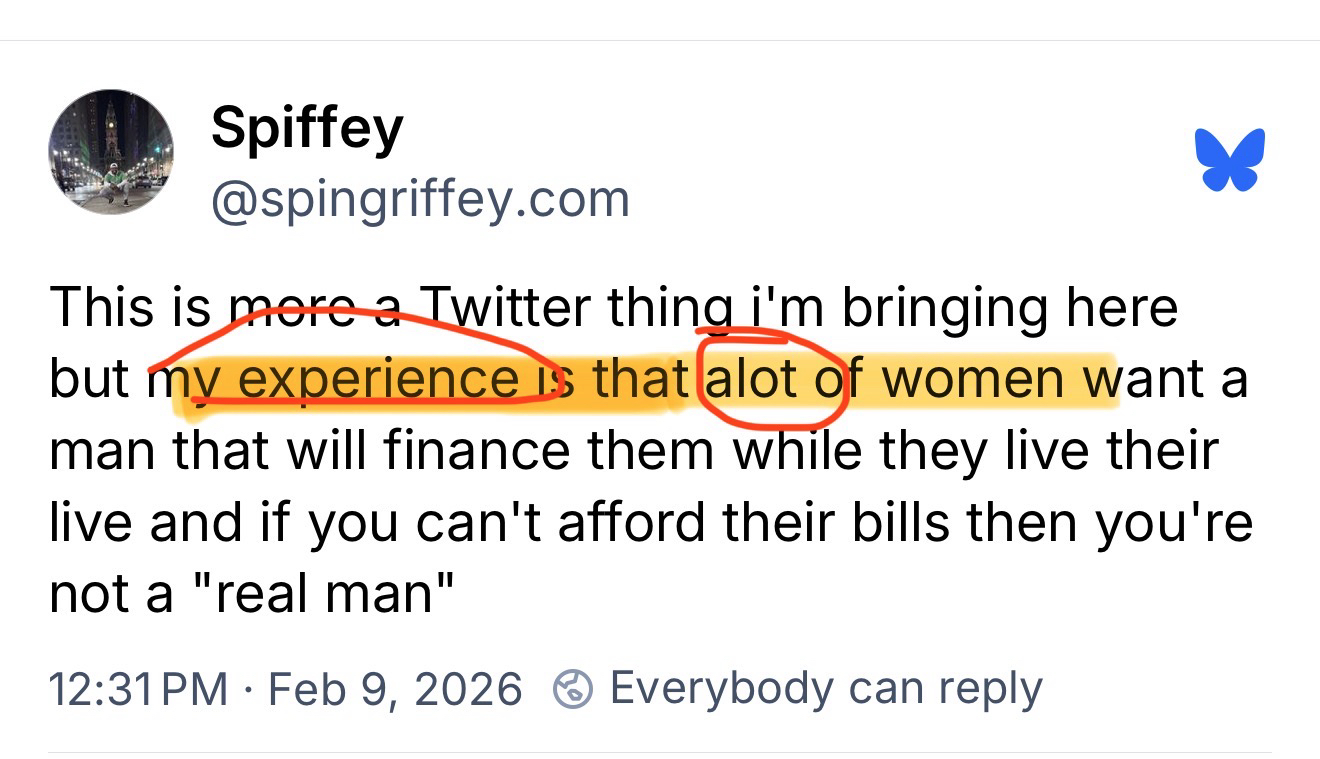Open Spiffey's profile avatar photo
1320x759 pixels.
coord(110,151)
